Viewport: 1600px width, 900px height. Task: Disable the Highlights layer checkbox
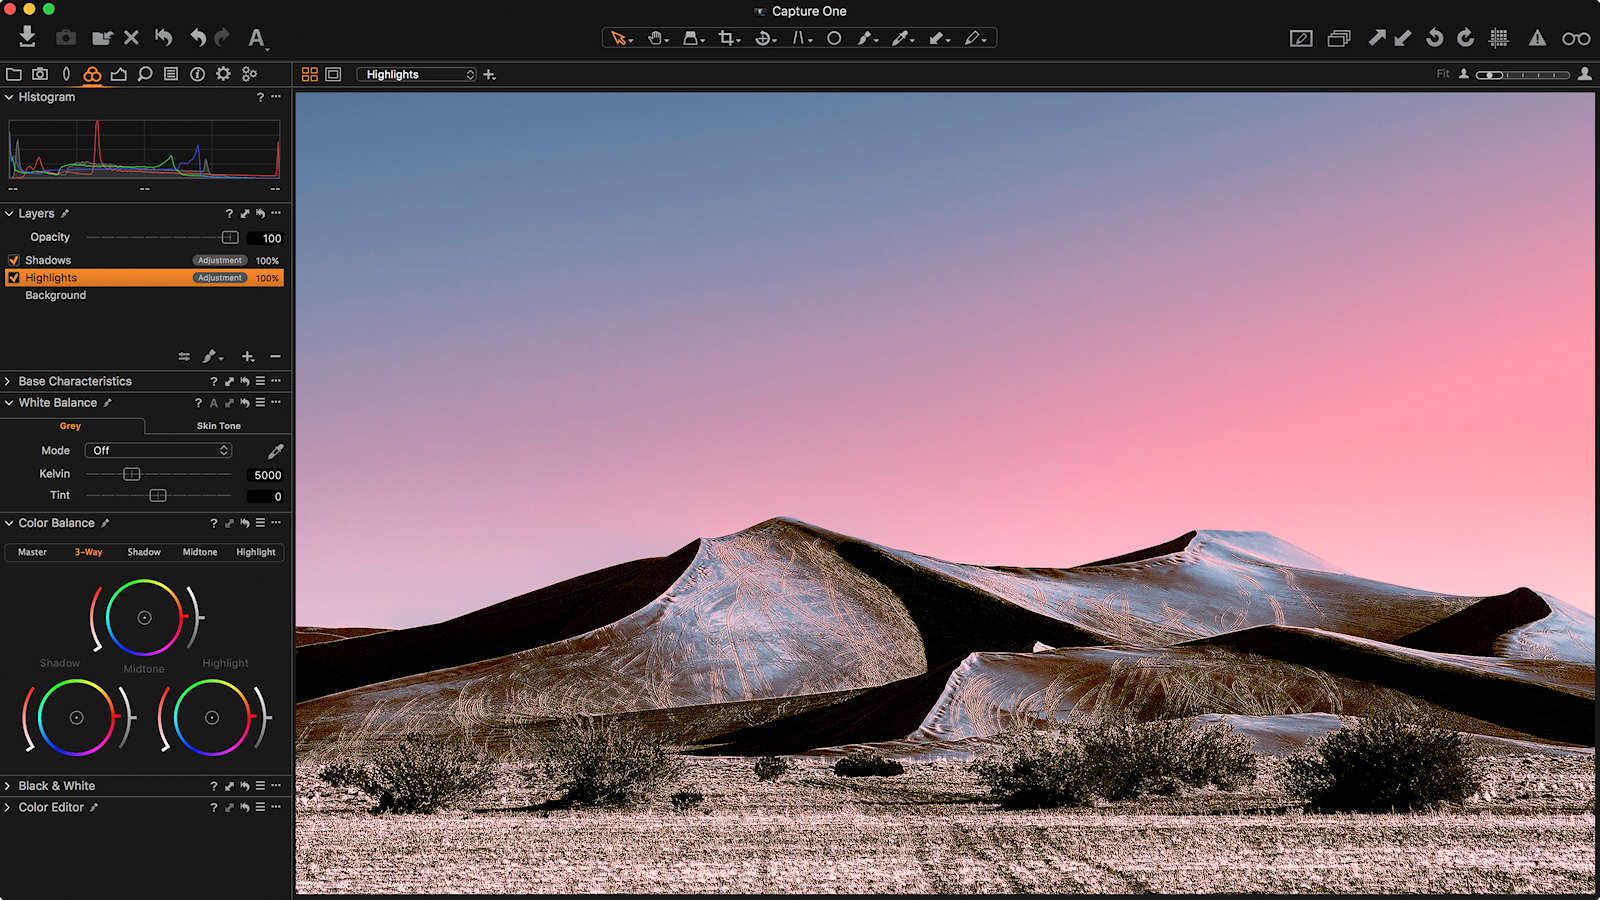pos(14,278)
